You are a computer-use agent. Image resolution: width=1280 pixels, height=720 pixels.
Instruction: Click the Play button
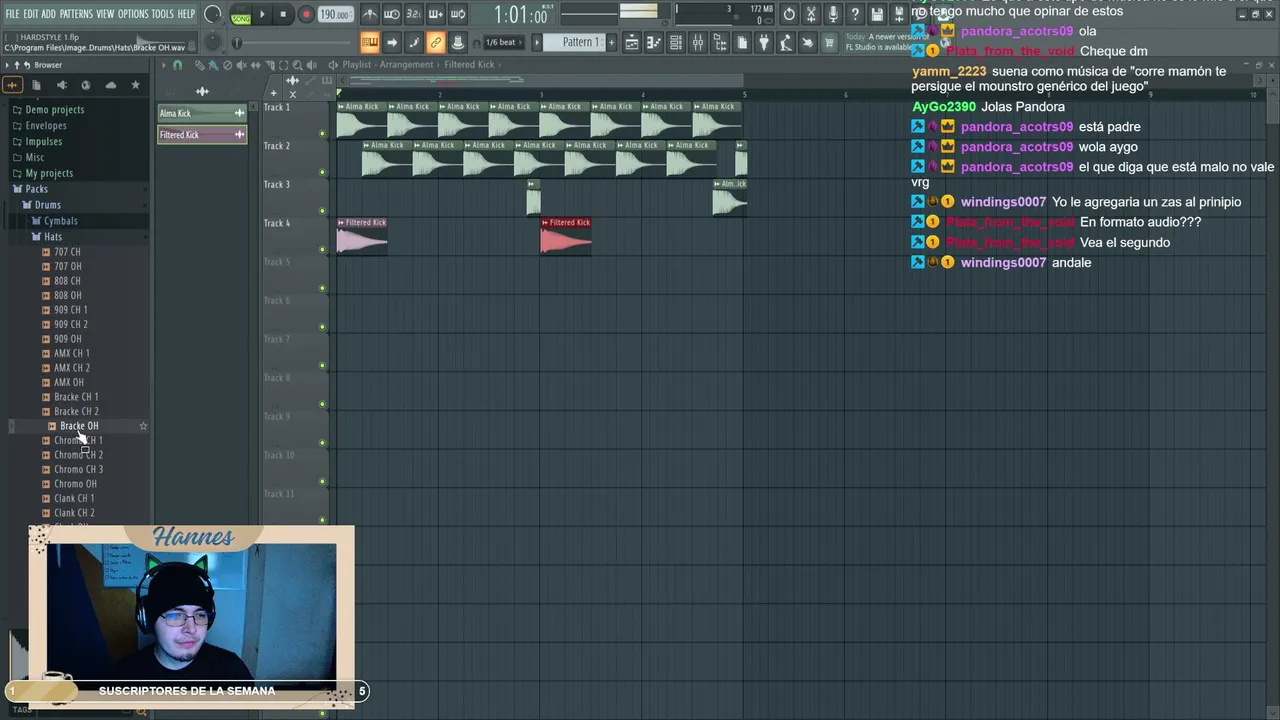(263, 15)
